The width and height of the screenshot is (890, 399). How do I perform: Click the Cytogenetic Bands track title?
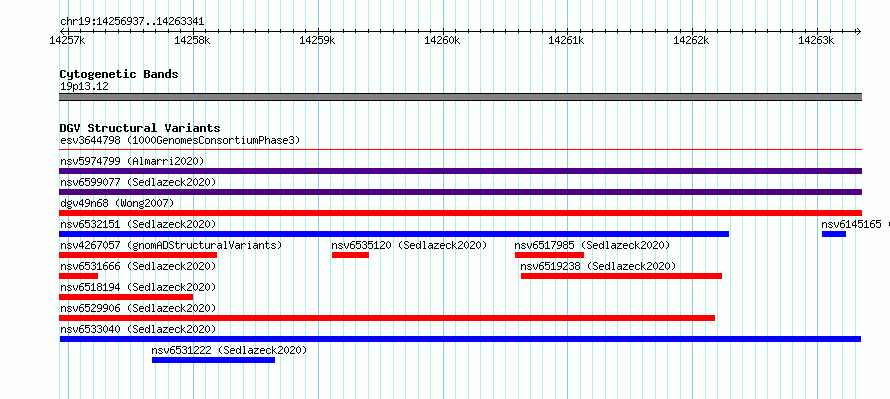coord(119,74)
